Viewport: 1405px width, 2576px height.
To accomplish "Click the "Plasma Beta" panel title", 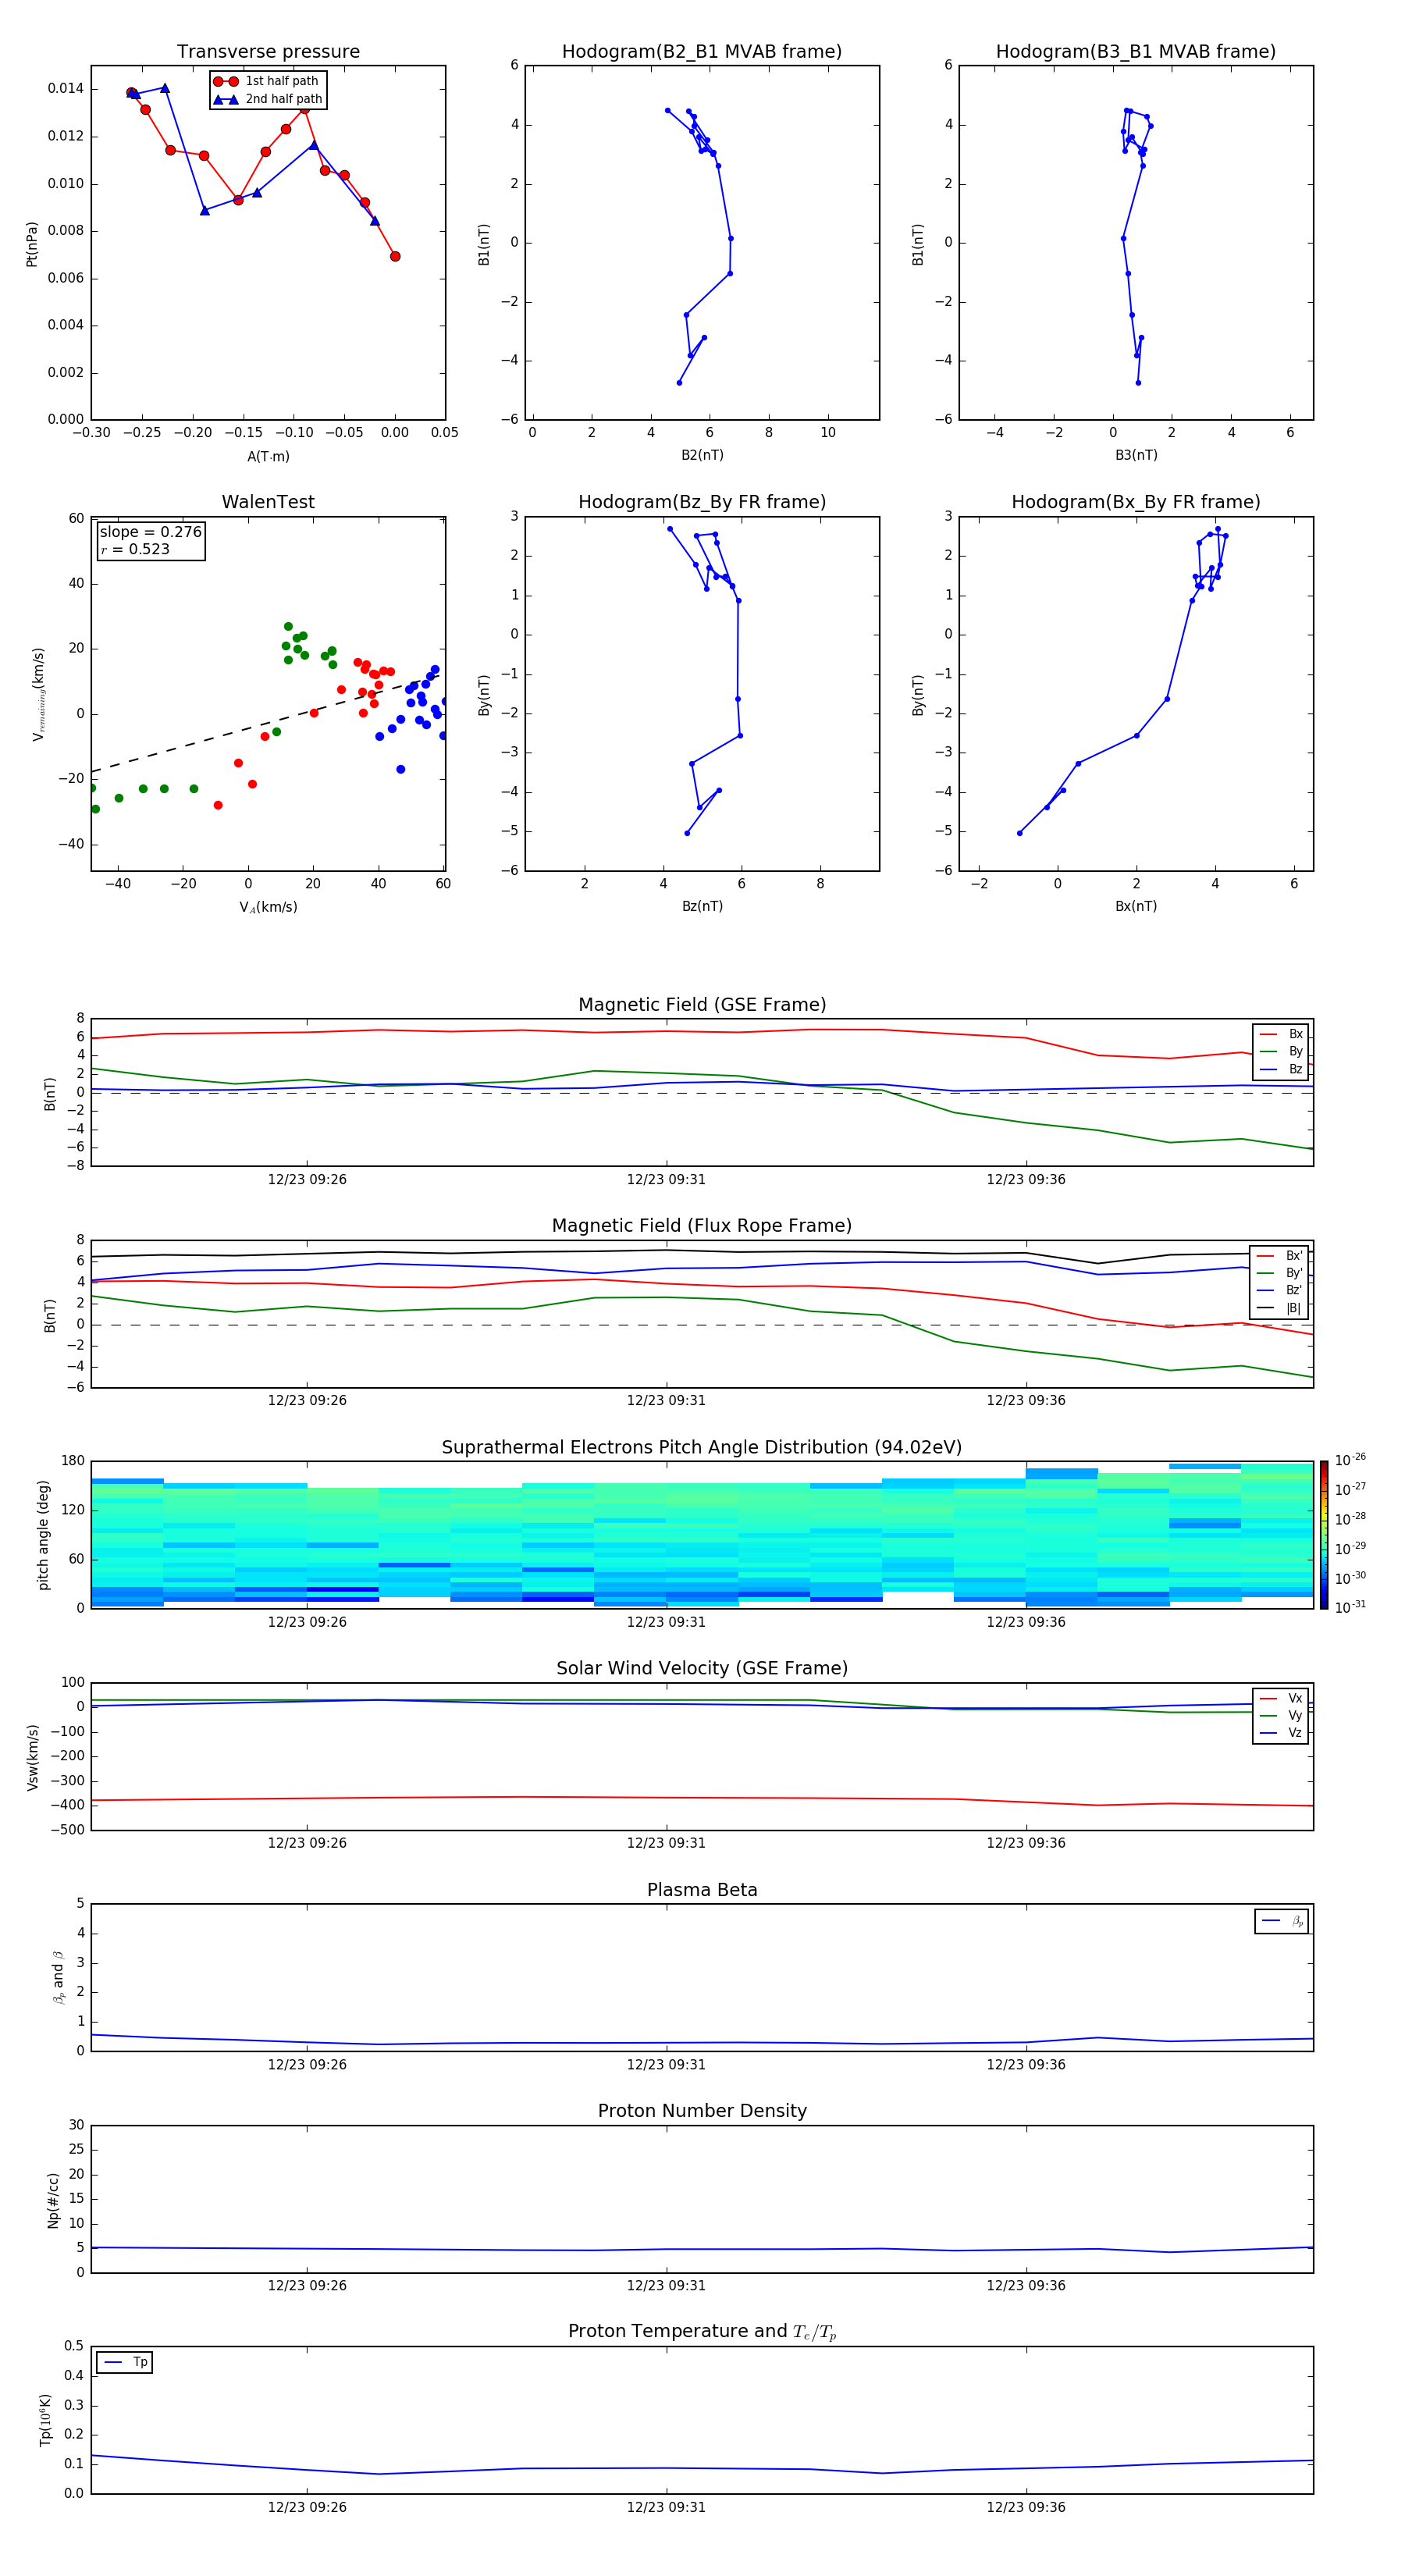I will 702,1891.
